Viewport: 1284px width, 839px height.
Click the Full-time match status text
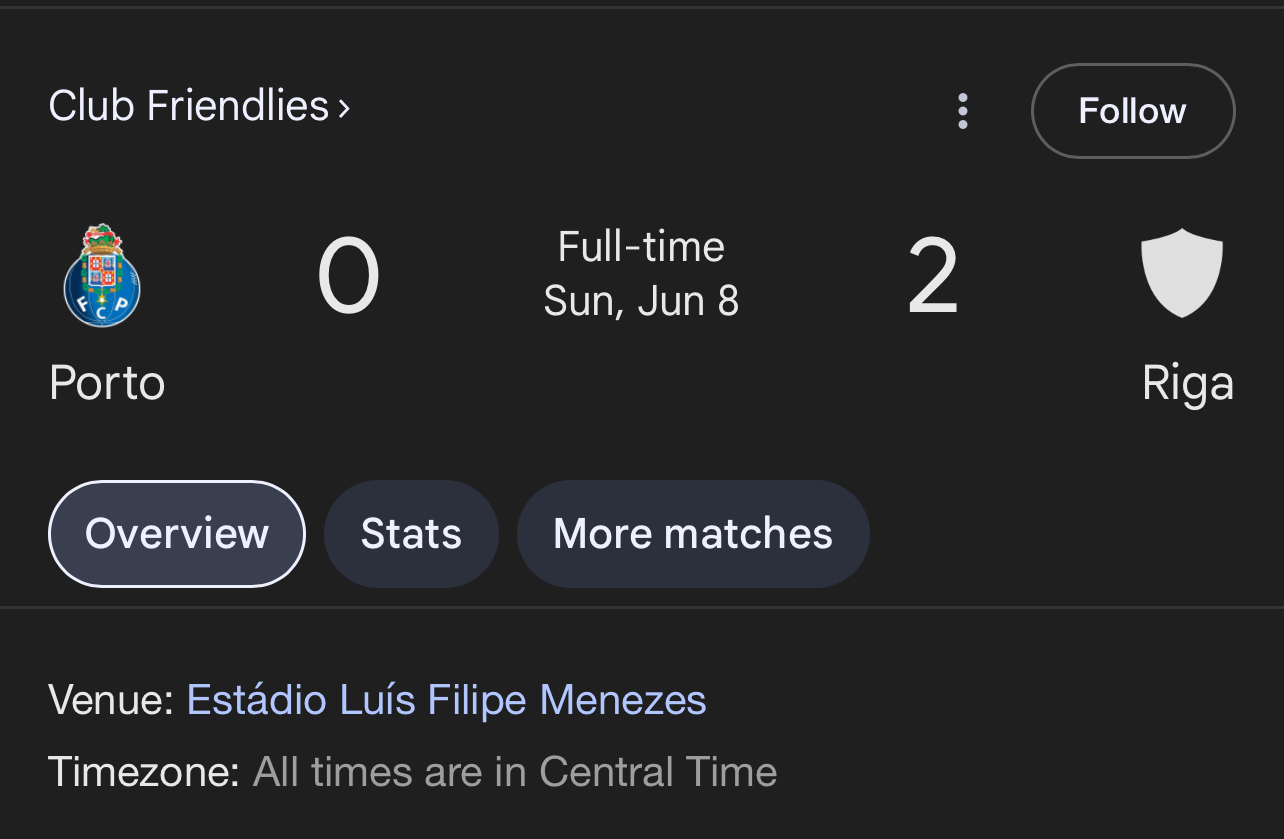coord(641,247)
